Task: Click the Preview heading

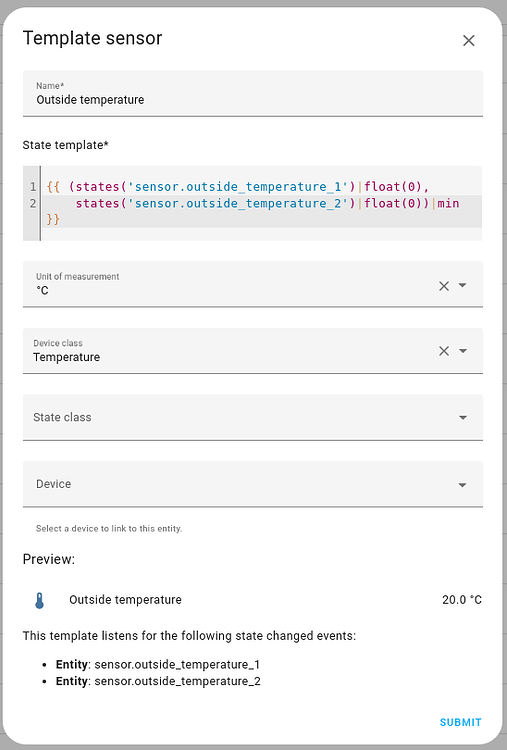Action: tap(49, 559)
